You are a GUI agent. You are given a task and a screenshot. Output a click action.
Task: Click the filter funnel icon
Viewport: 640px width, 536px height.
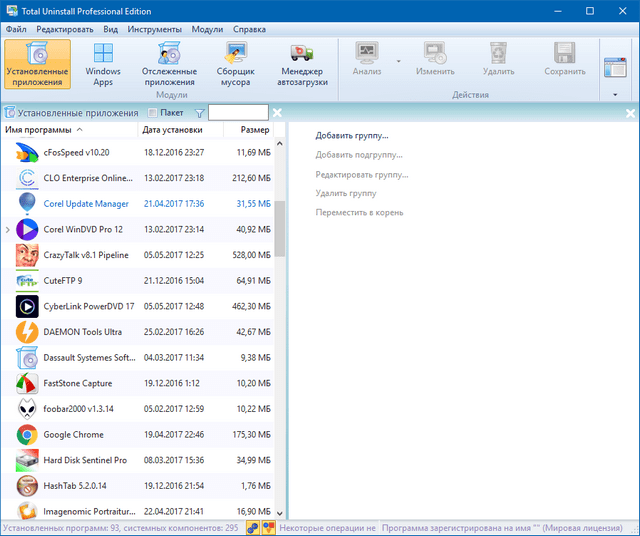[199, 113]
